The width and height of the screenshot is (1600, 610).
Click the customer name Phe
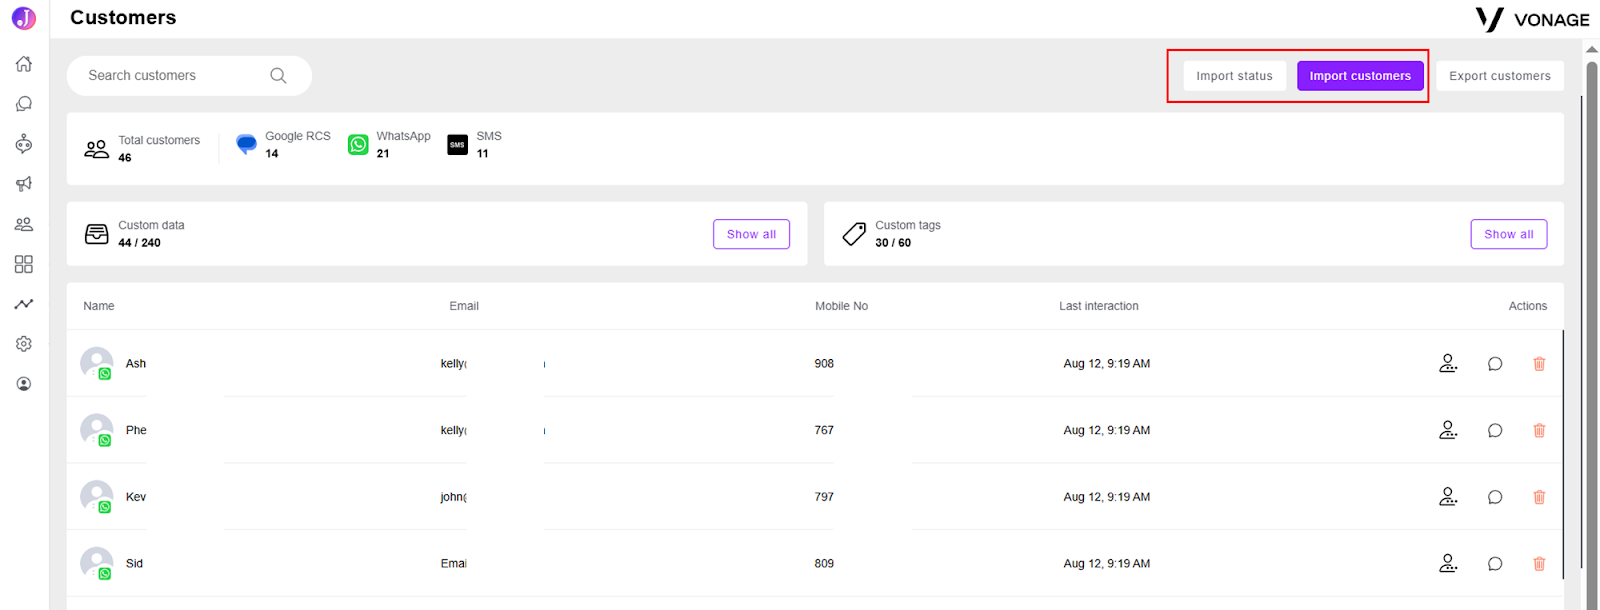pos(136,430)
